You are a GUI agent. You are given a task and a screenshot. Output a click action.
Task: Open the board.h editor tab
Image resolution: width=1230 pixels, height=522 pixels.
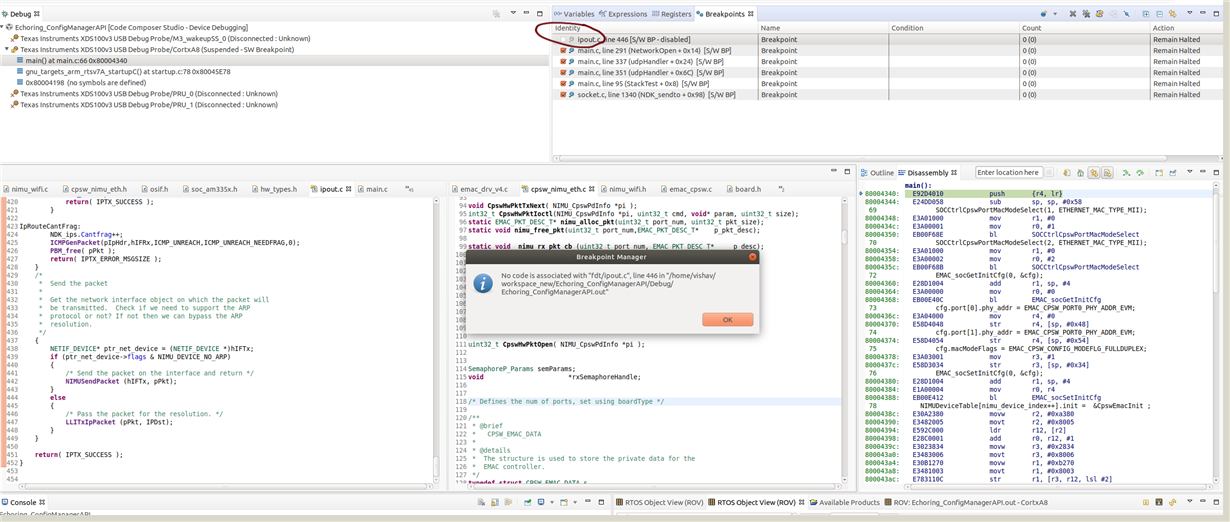coord(744,188)
